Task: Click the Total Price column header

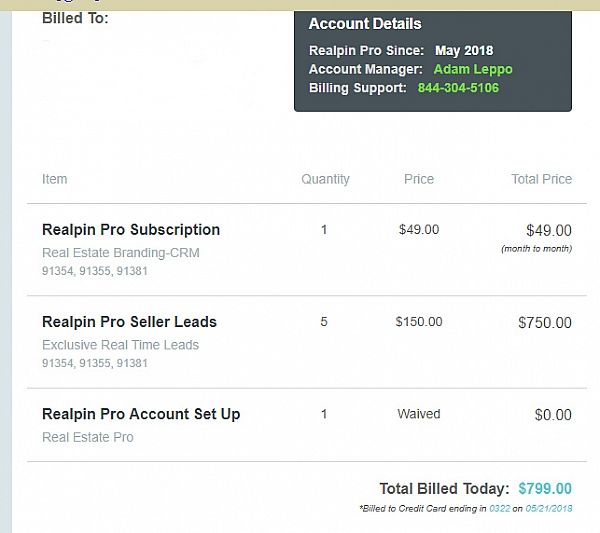Action: click(x=541, y=179)
